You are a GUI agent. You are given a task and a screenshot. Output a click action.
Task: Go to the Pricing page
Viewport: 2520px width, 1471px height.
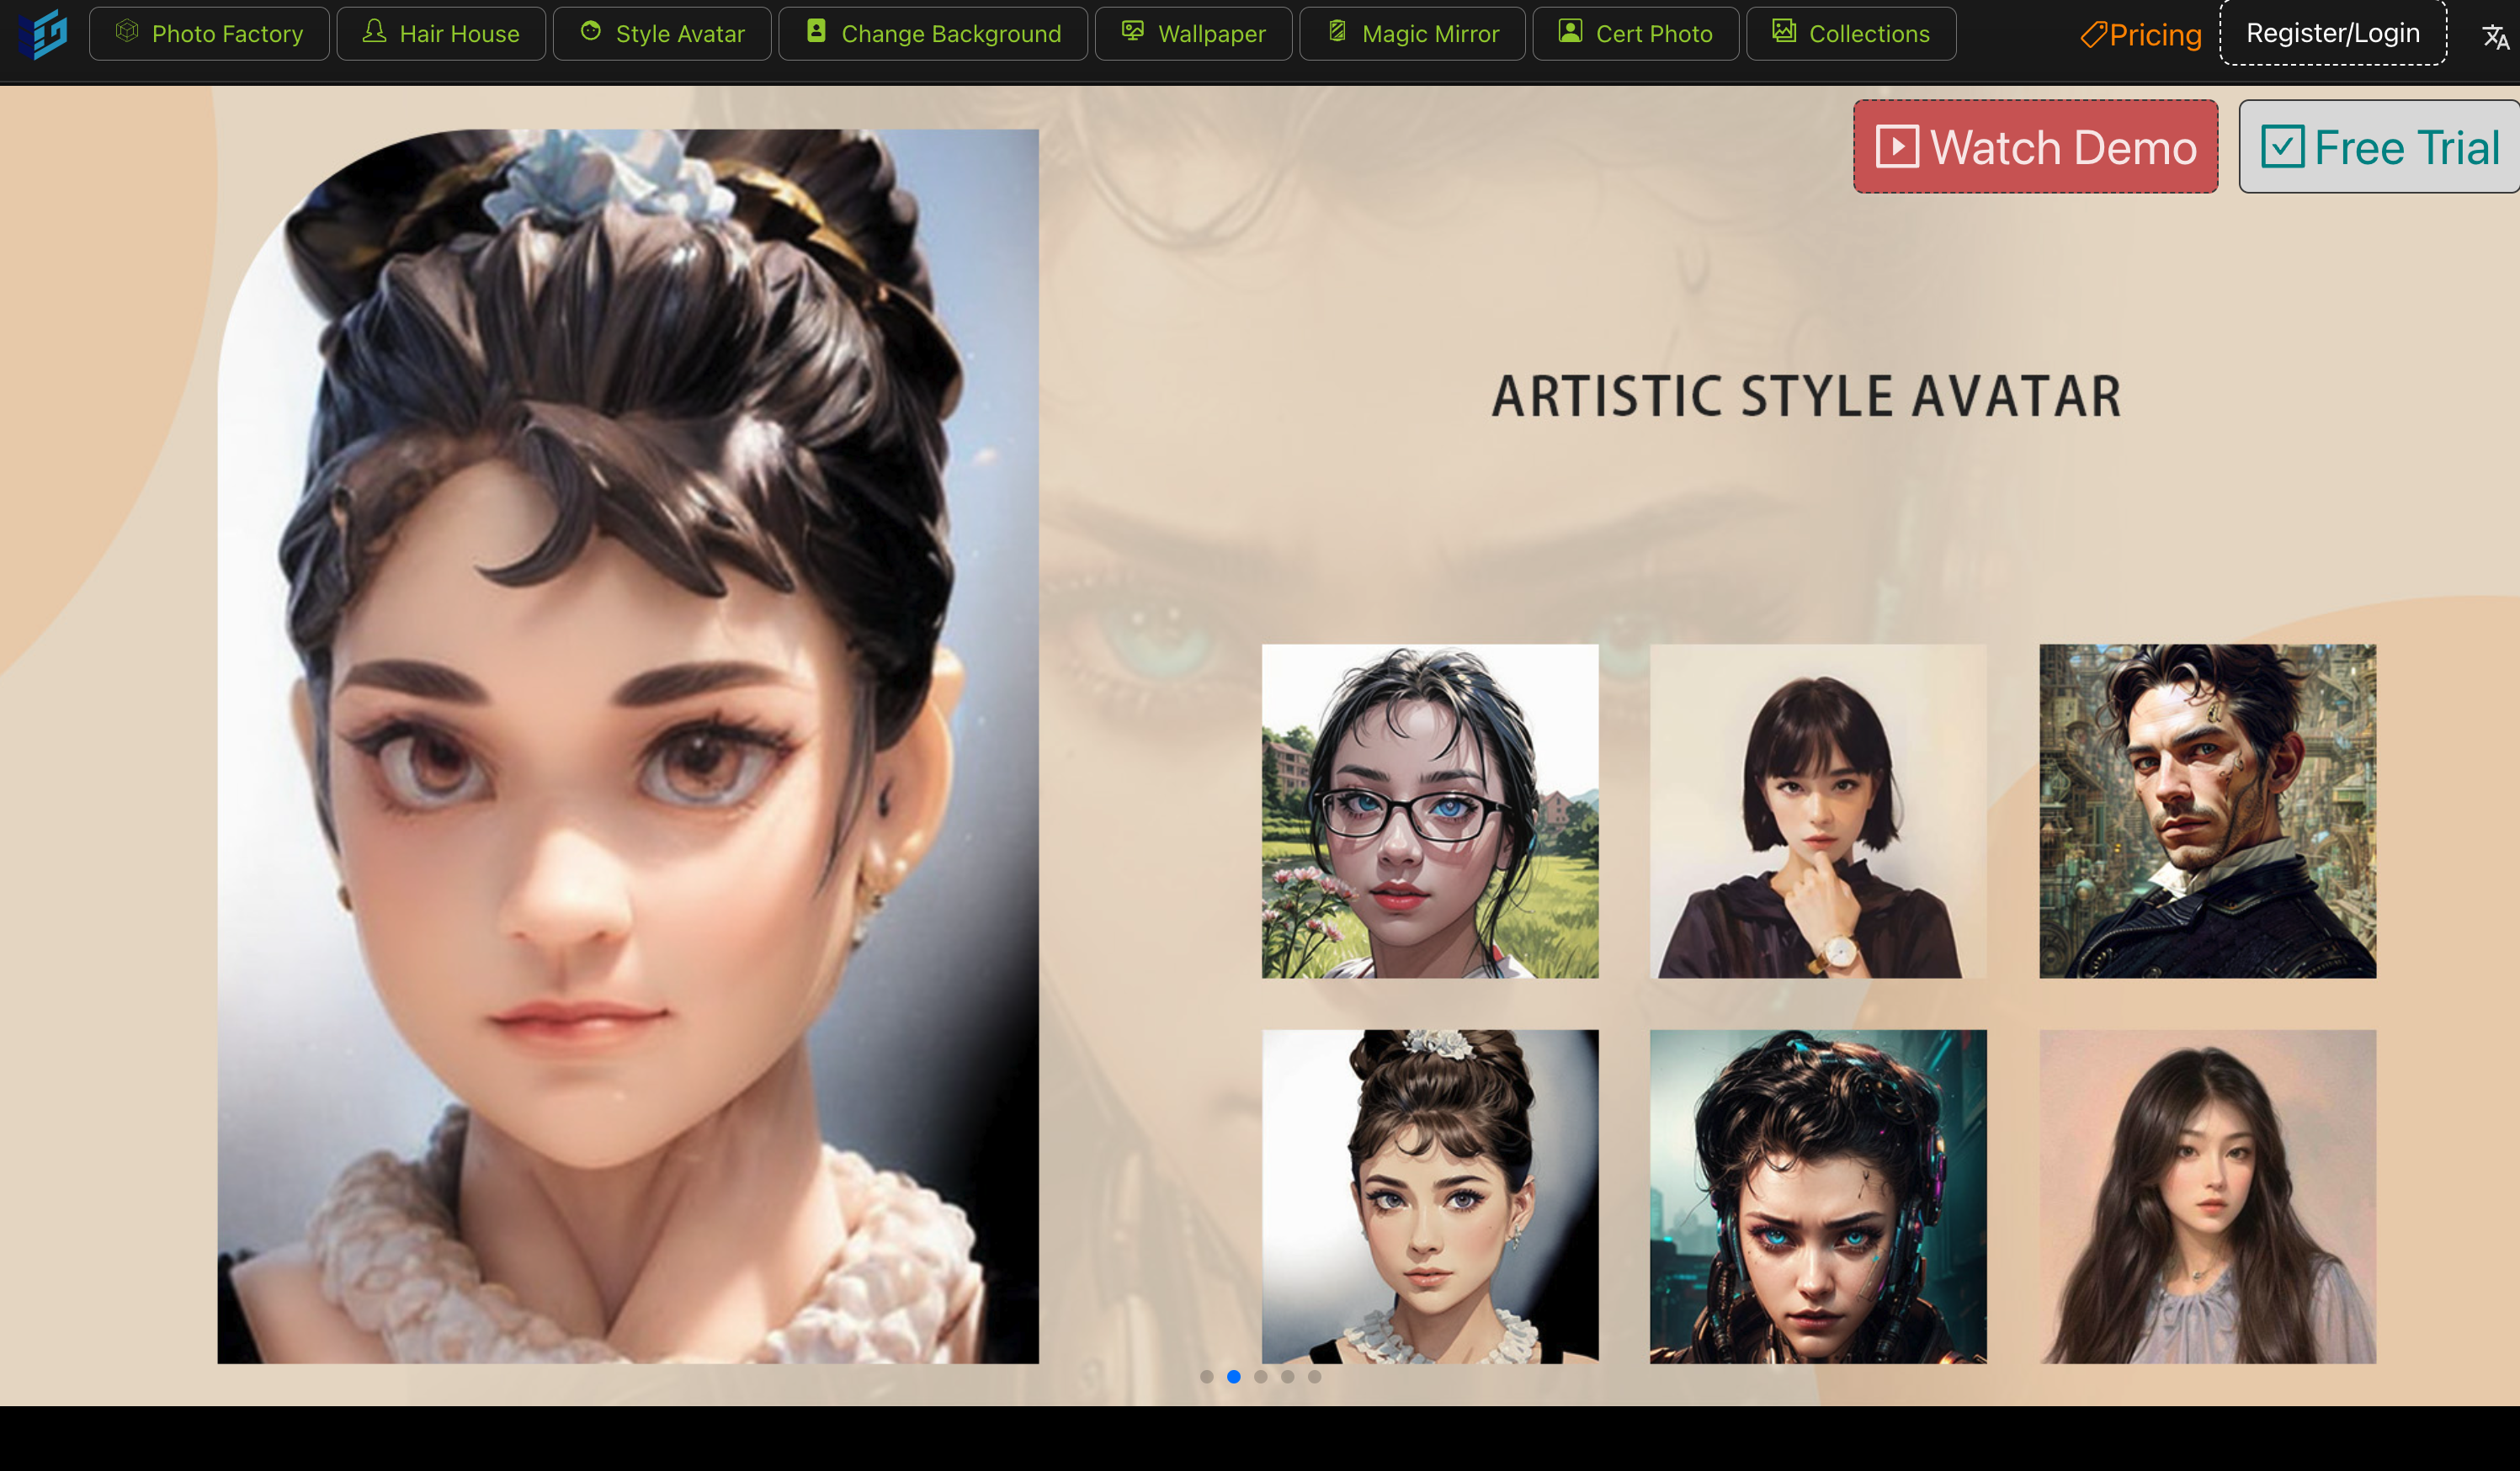(x=2141, y=35)
